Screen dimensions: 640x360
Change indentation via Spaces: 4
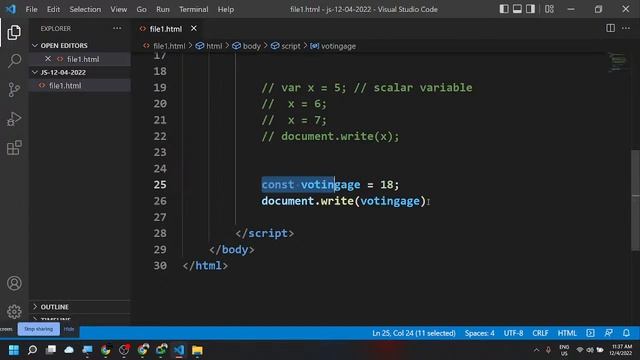479,333
